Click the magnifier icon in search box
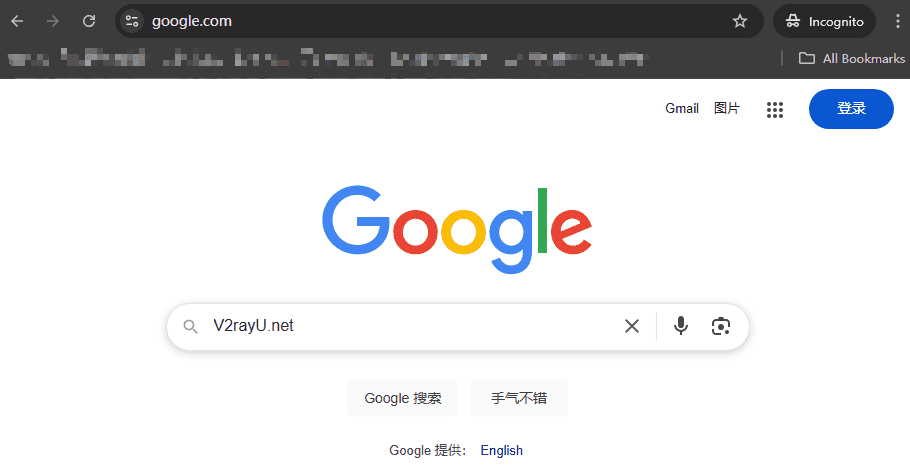910x476 pixels. click(190, 326)
